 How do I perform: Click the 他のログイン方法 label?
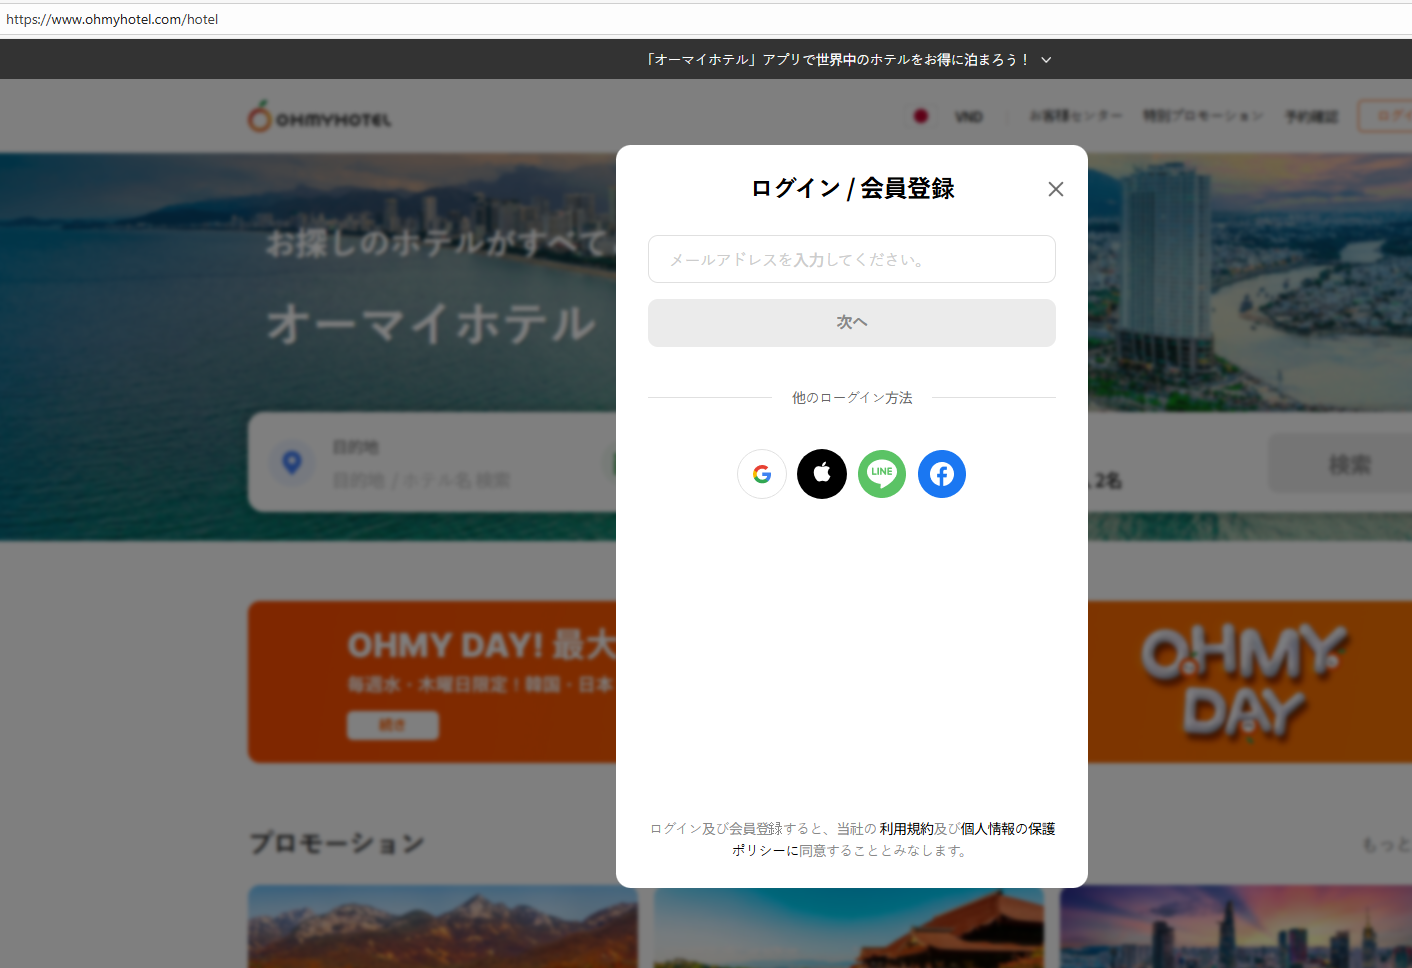click(x=852, y=398)
